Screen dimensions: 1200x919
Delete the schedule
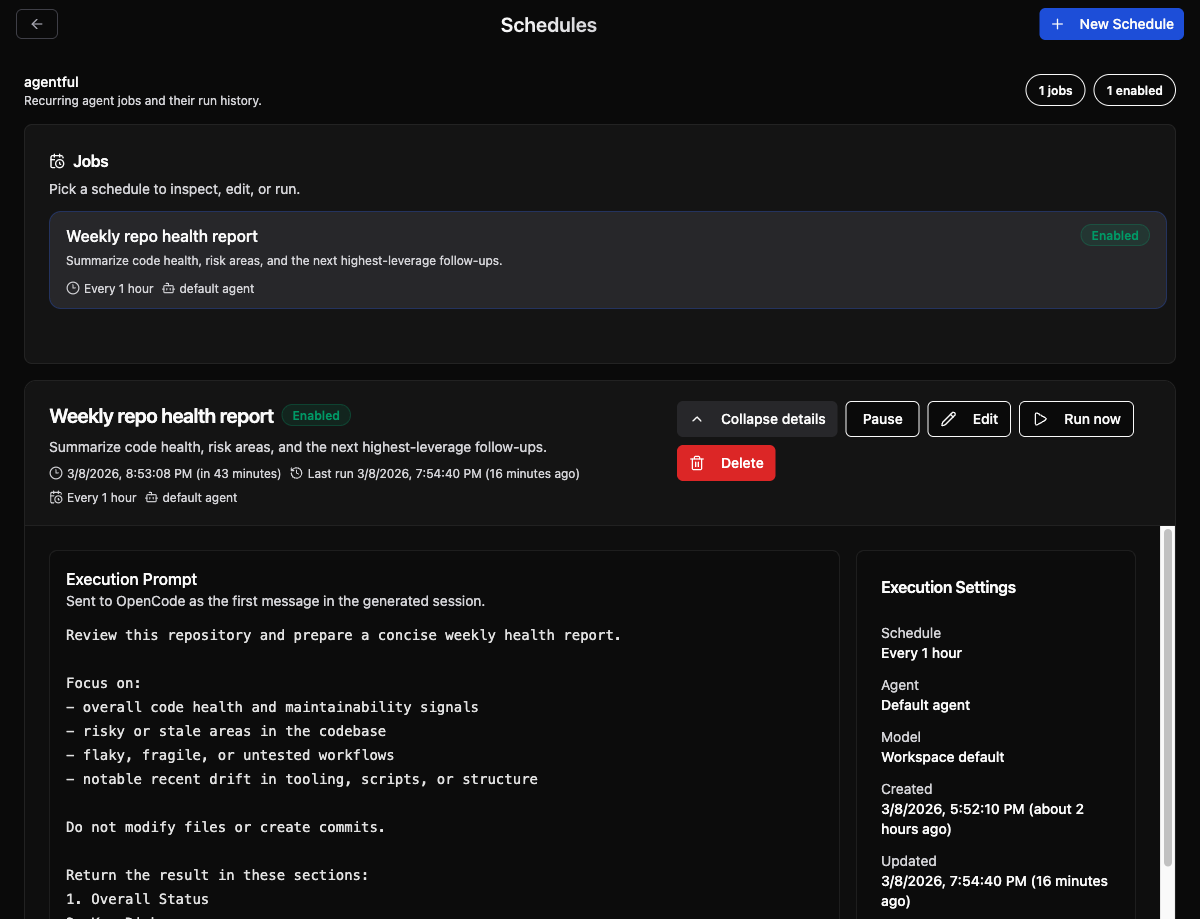[x=726, y=463]
